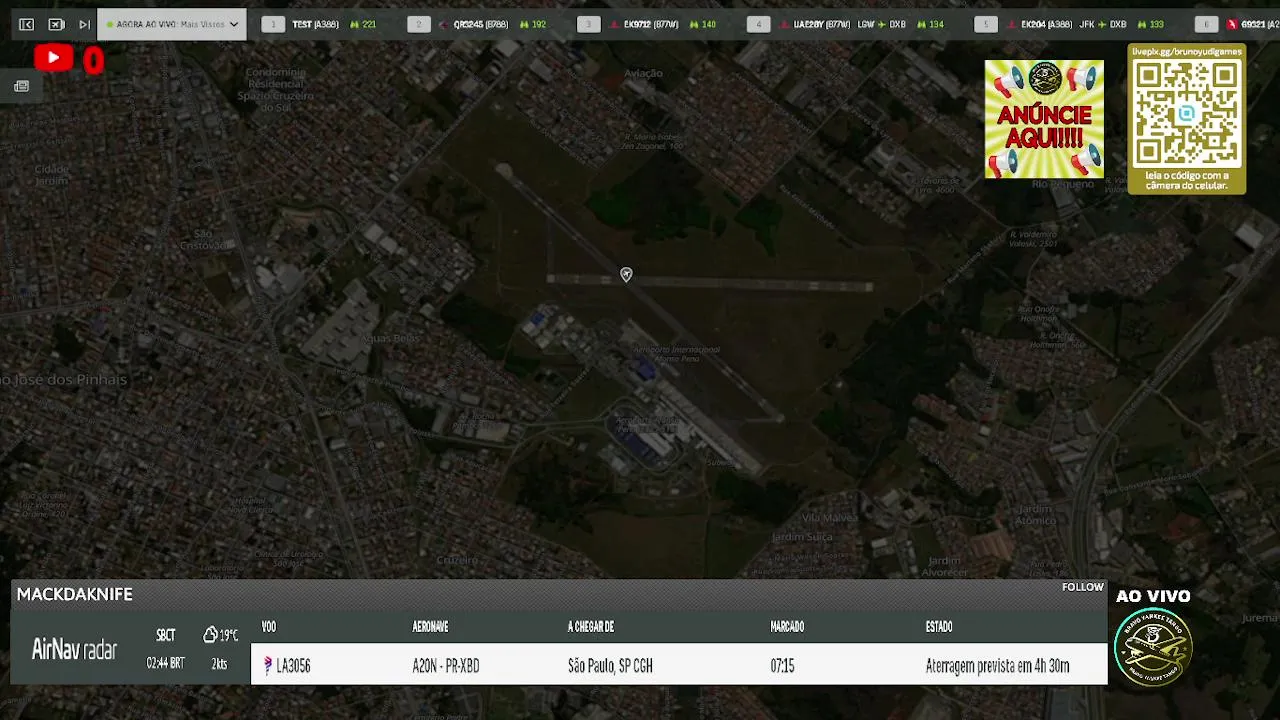This screenshot has height=720, width=1280.
Task: Click the collapse panel left icon
Action: (26, 24)
